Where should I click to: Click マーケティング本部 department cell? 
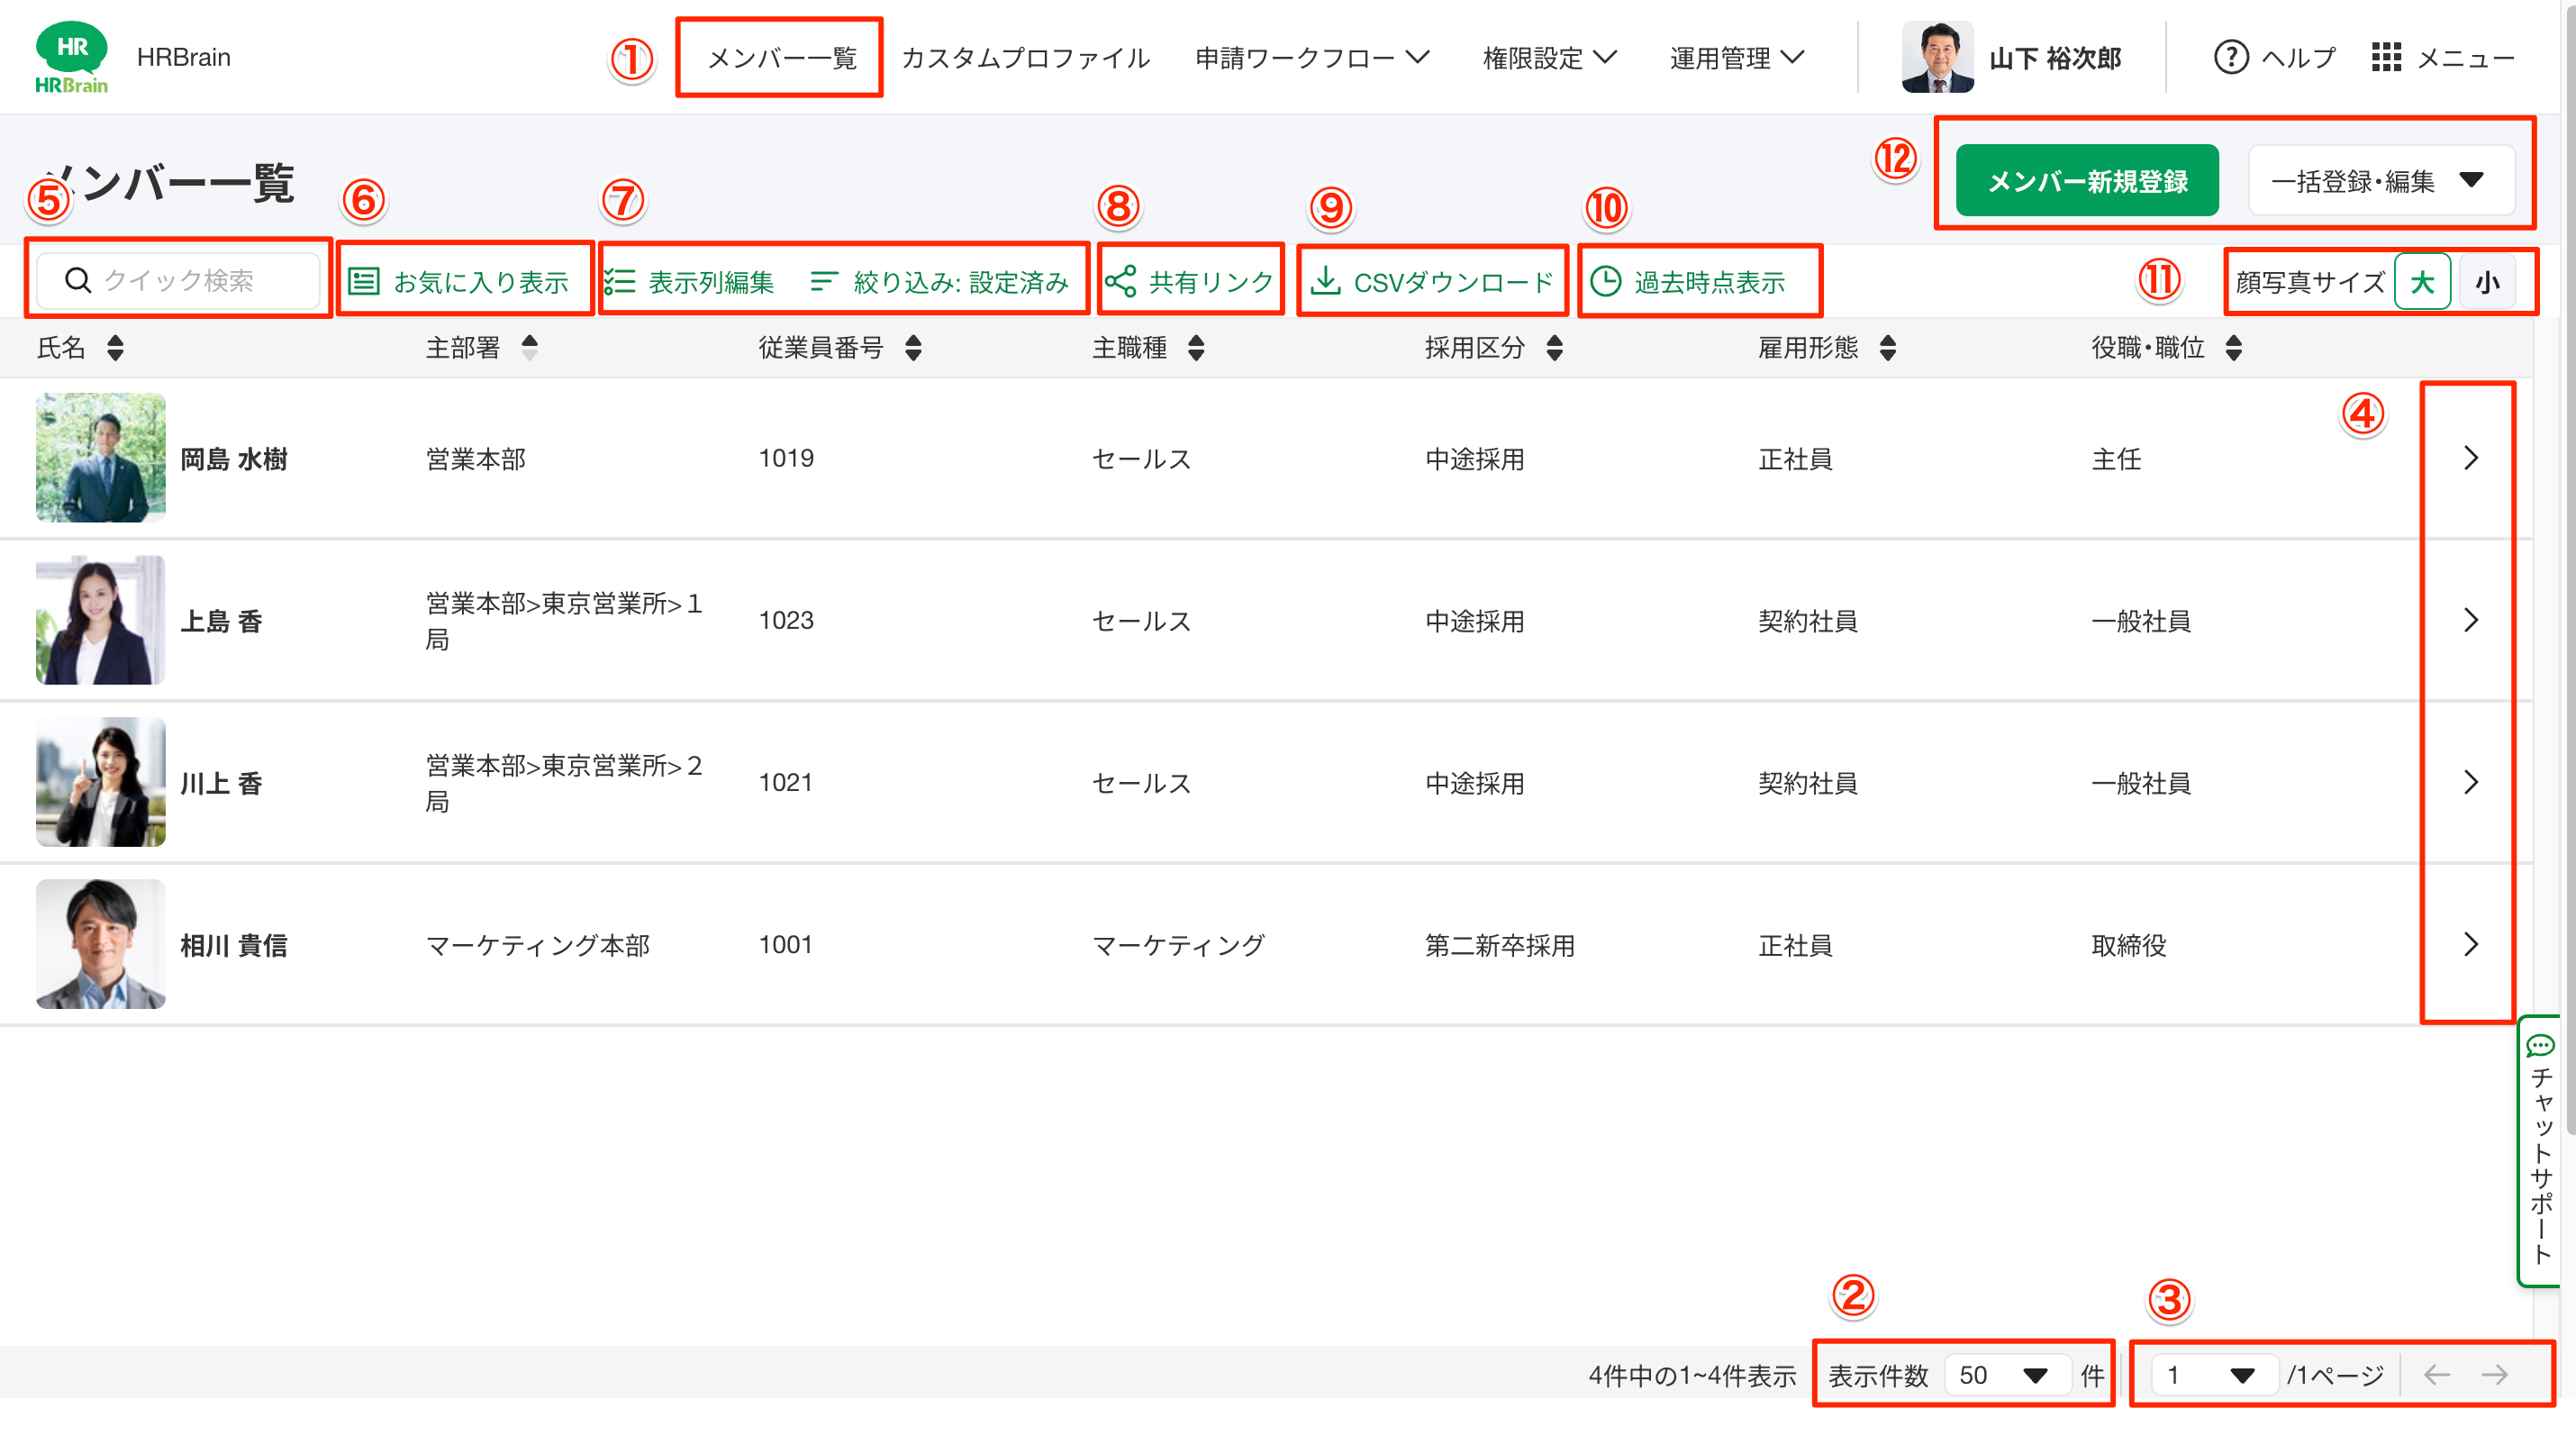click(537, 945)
